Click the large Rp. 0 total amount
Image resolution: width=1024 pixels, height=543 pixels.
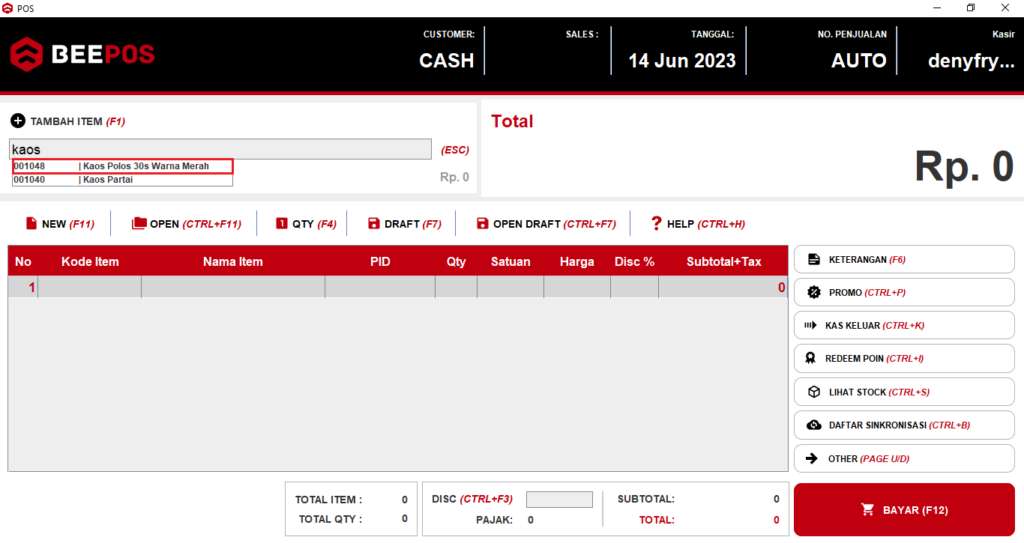point(963,166)
